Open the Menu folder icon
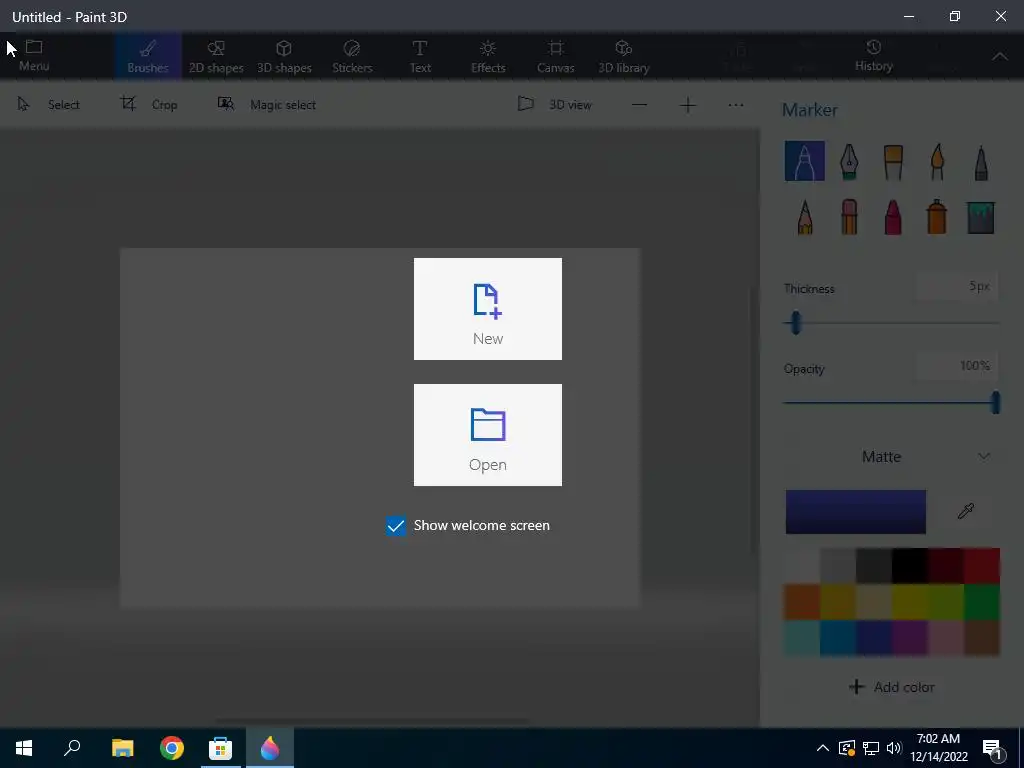Viewport: 1024px width, 768px height. click(34, 56)
